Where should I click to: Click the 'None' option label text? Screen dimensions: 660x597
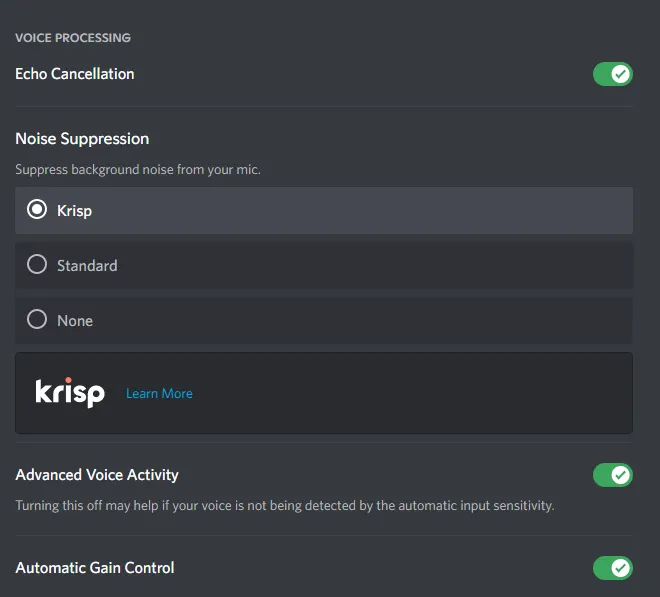(x=75, y=321)
